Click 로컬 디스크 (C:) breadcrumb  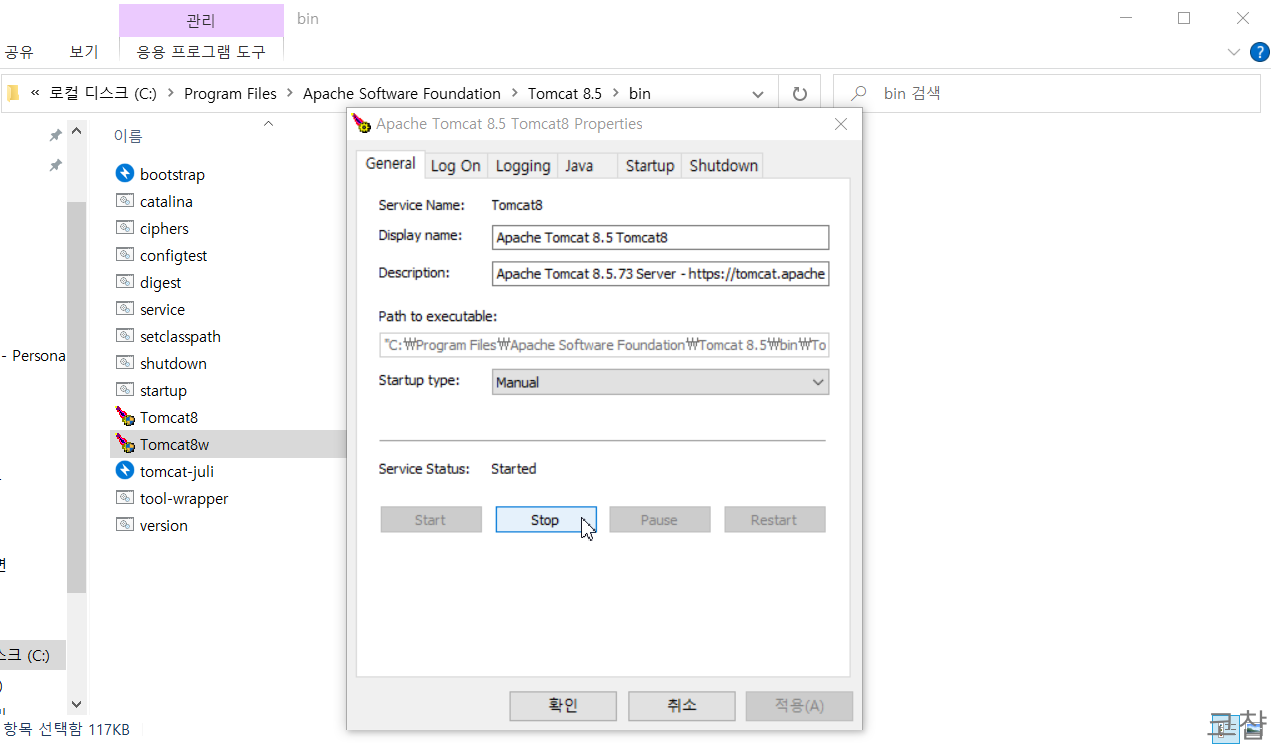(103, 93)
